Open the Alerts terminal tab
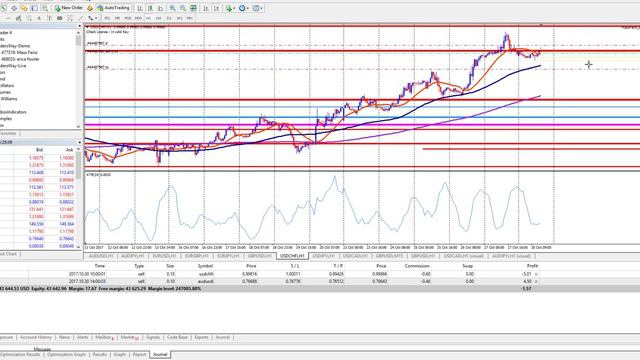640x360 pixels. [82, 337]
